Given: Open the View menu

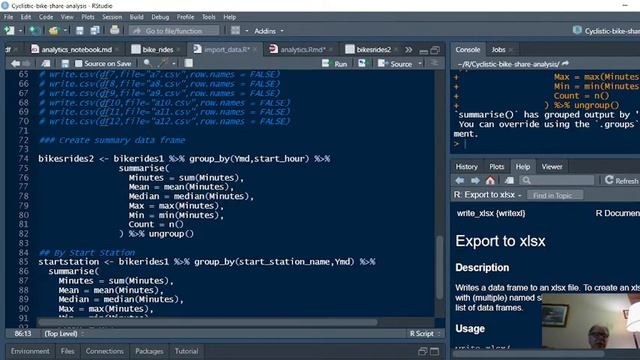Looking at the screenshot, I should (x=67, y=17).
